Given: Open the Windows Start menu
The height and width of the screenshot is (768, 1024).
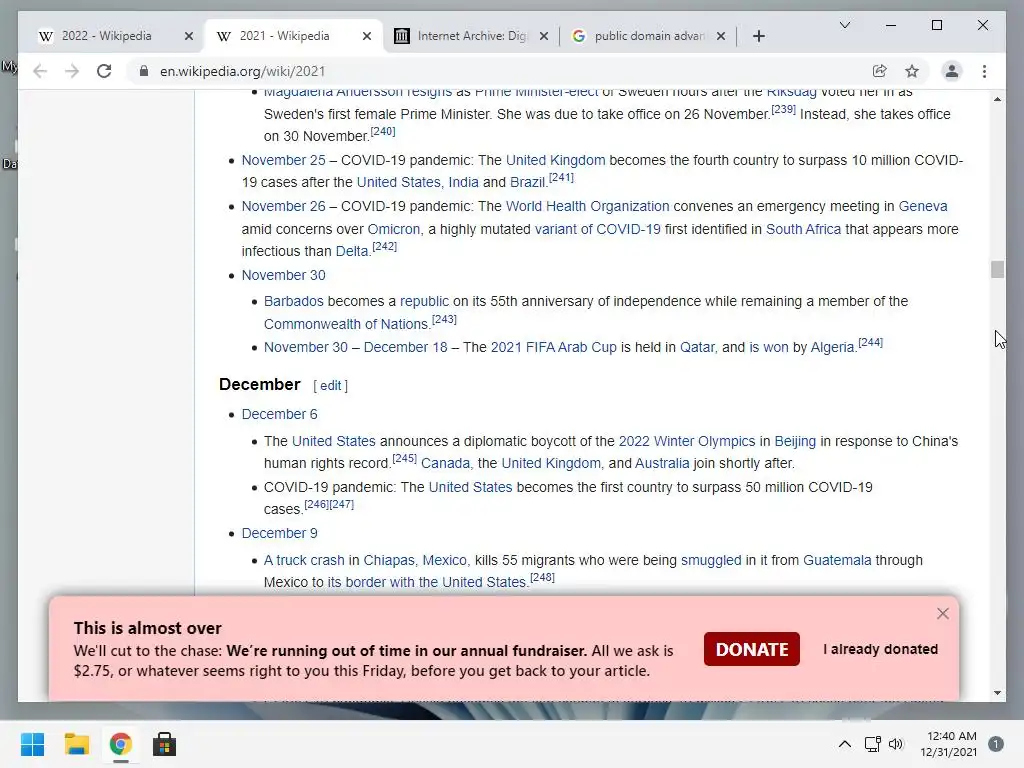Looking at the screenshot, I should [x=32, y=744].
